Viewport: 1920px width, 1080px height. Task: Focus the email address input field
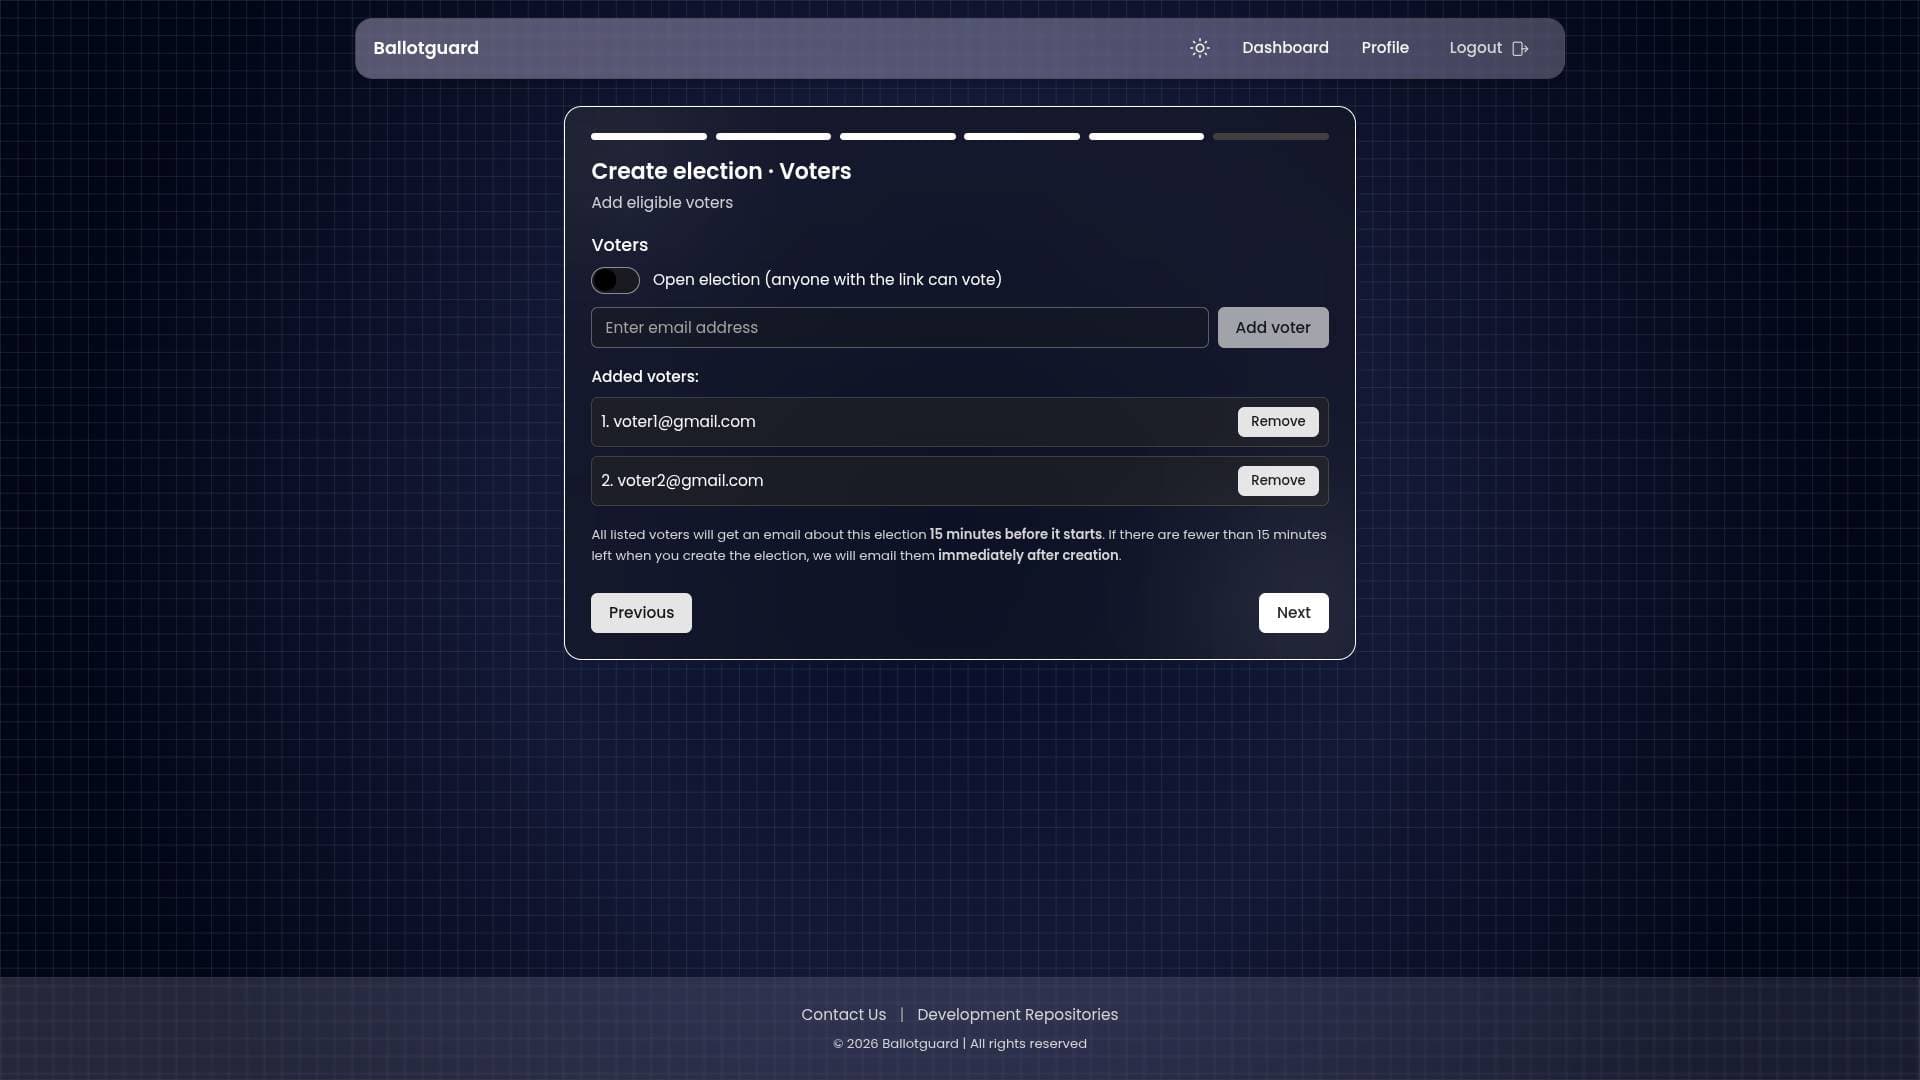899,327
